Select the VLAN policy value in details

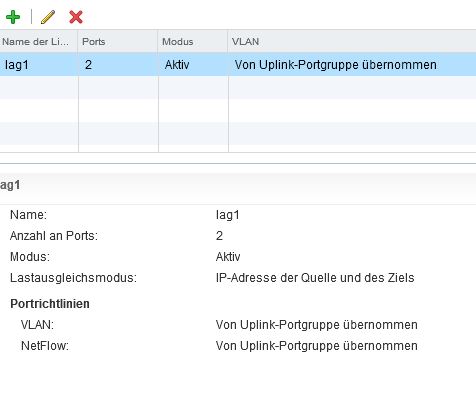[317, 325]
